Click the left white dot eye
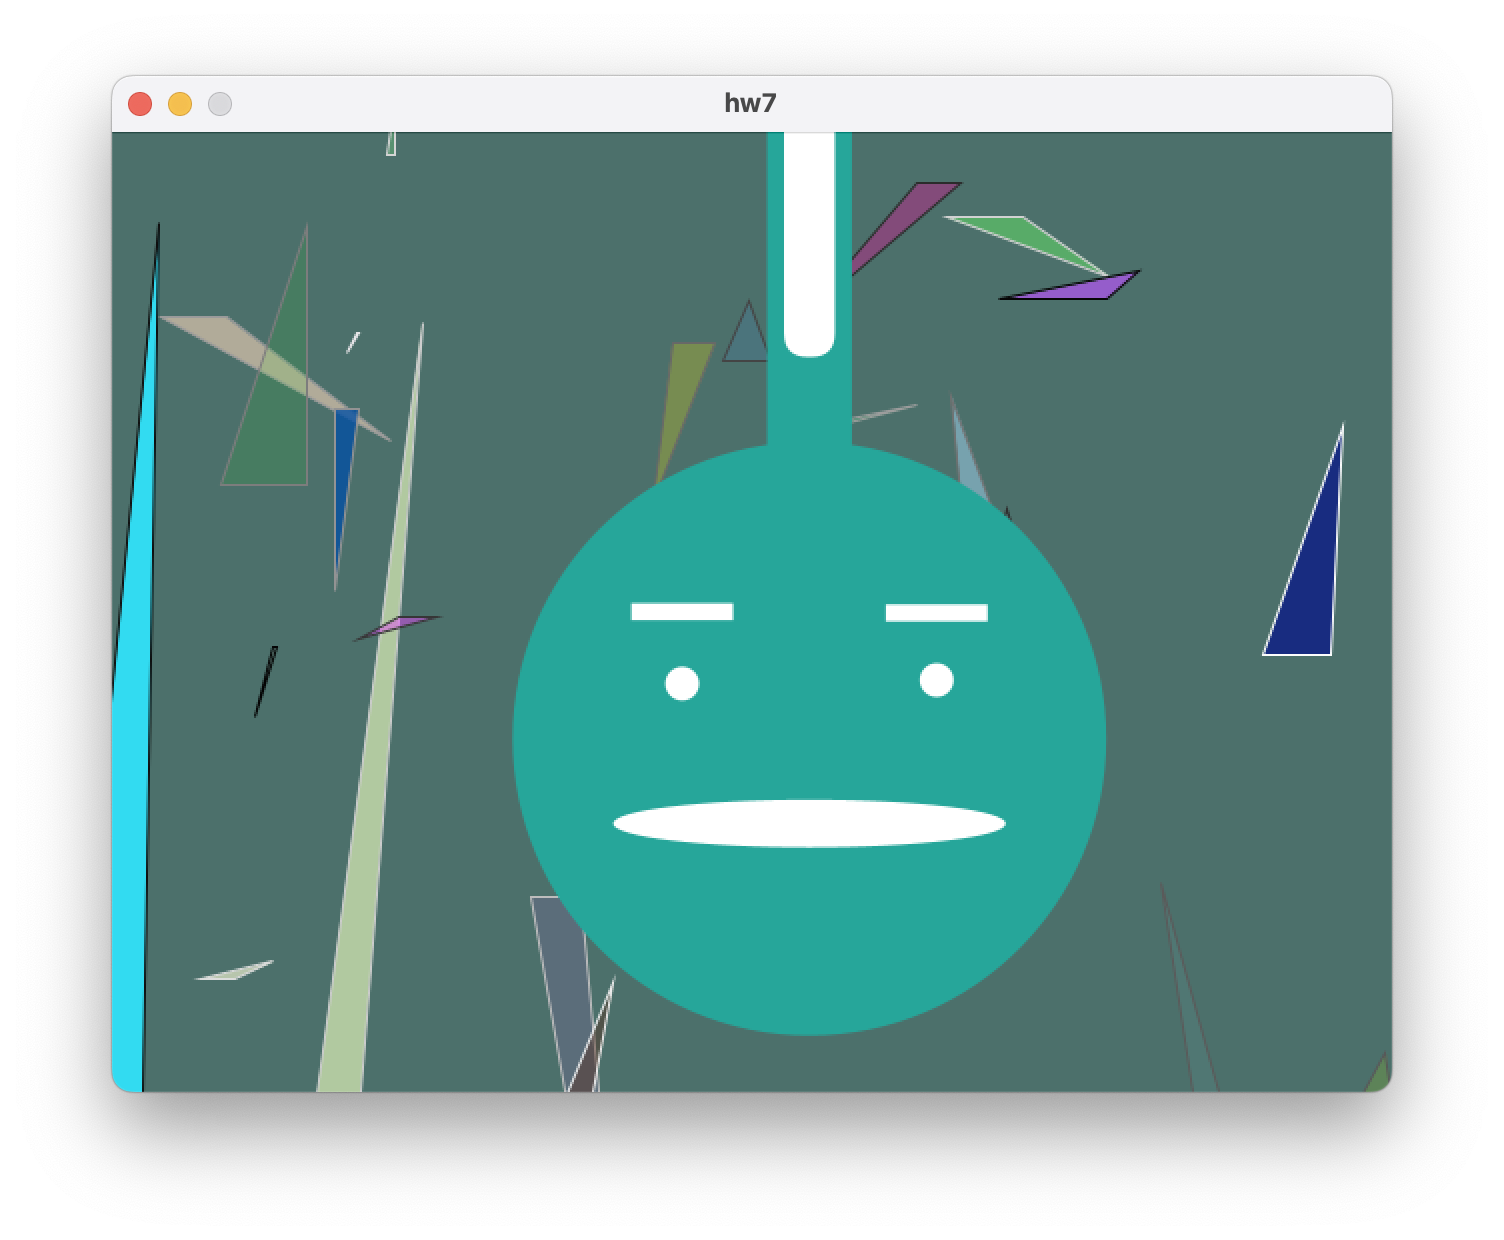Viewport: 1504px width, 1240px height. (682, 684)
